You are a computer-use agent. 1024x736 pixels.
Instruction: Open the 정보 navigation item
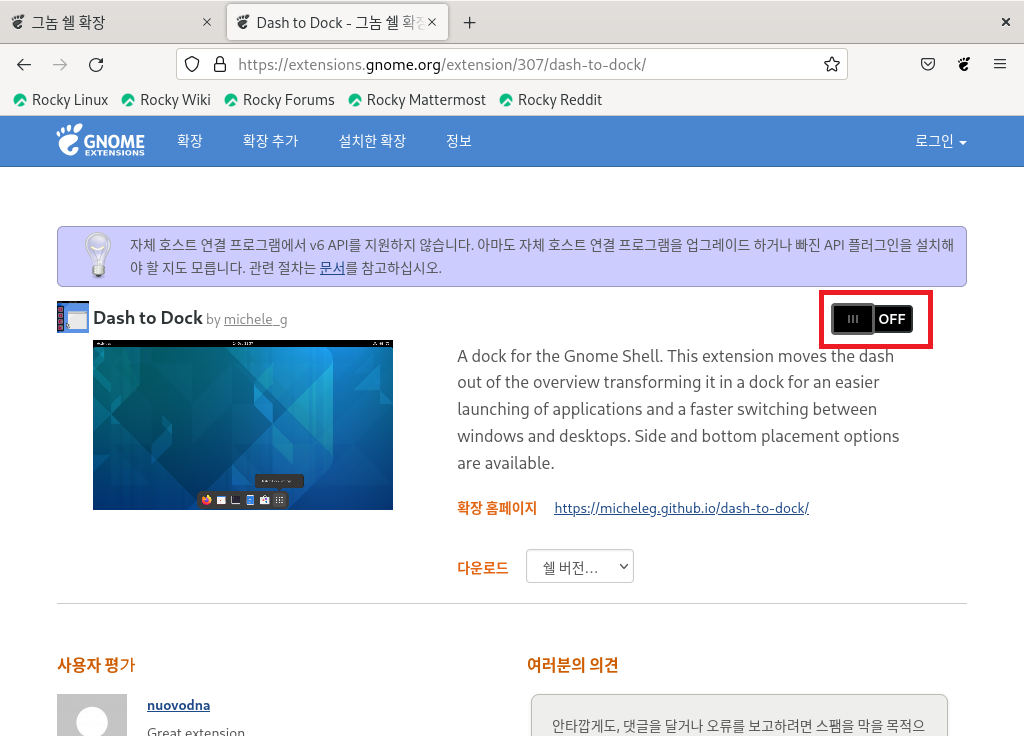459,141
